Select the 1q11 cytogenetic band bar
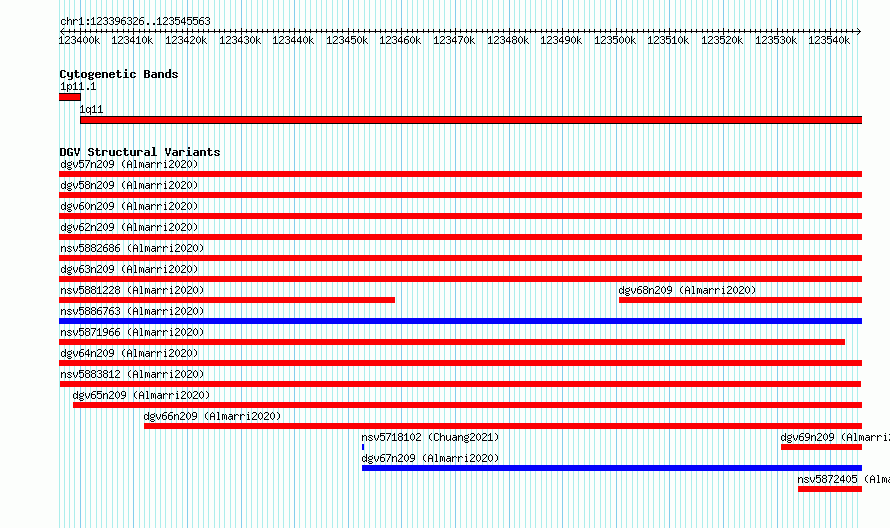890x528 pixels. click(471, 120)
